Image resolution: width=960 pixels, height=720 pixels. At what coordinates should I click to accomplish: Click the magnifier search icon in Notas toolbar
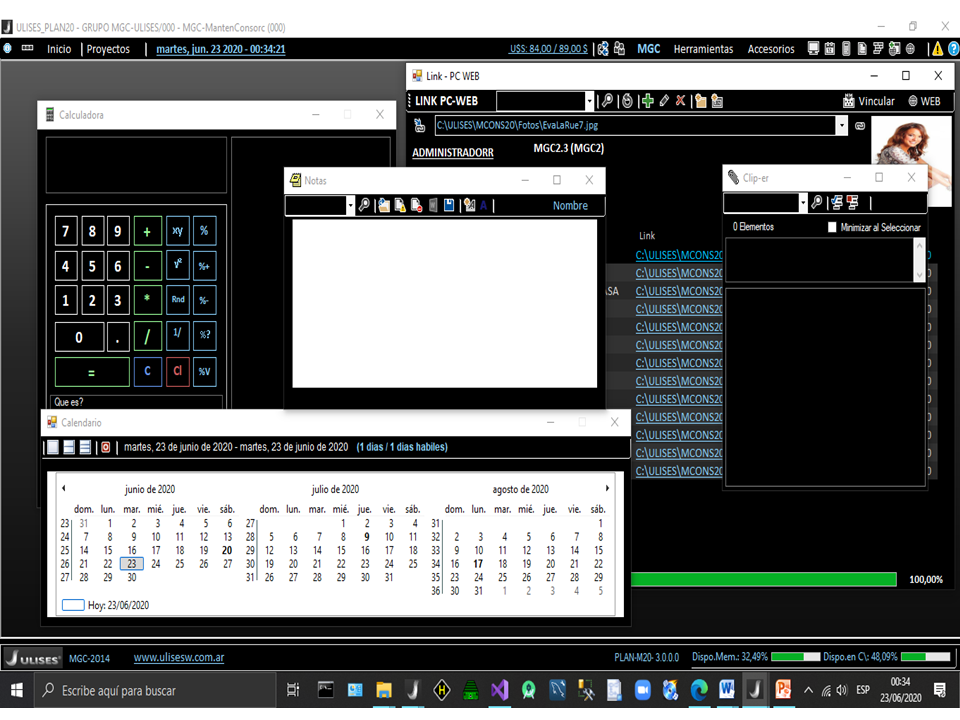[x=364, y=205]
